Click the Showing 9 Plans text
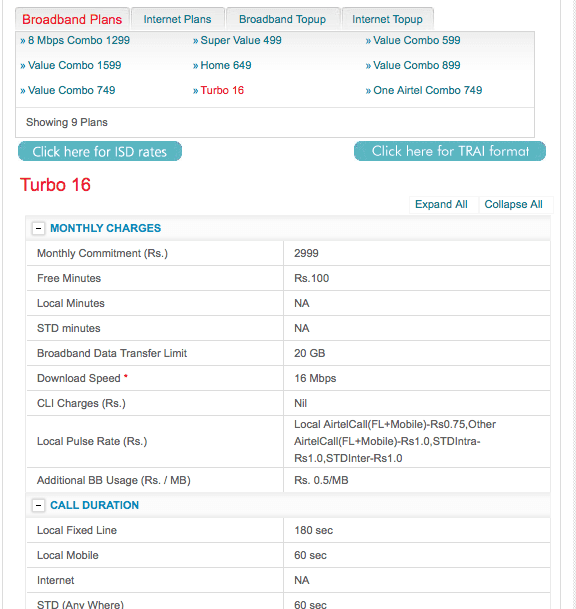Screen dimensions: 576x609 pos(67,122)
